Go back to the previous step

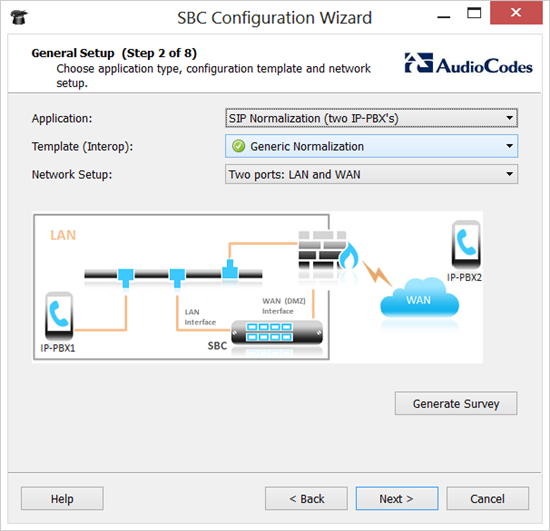point(306,498)
